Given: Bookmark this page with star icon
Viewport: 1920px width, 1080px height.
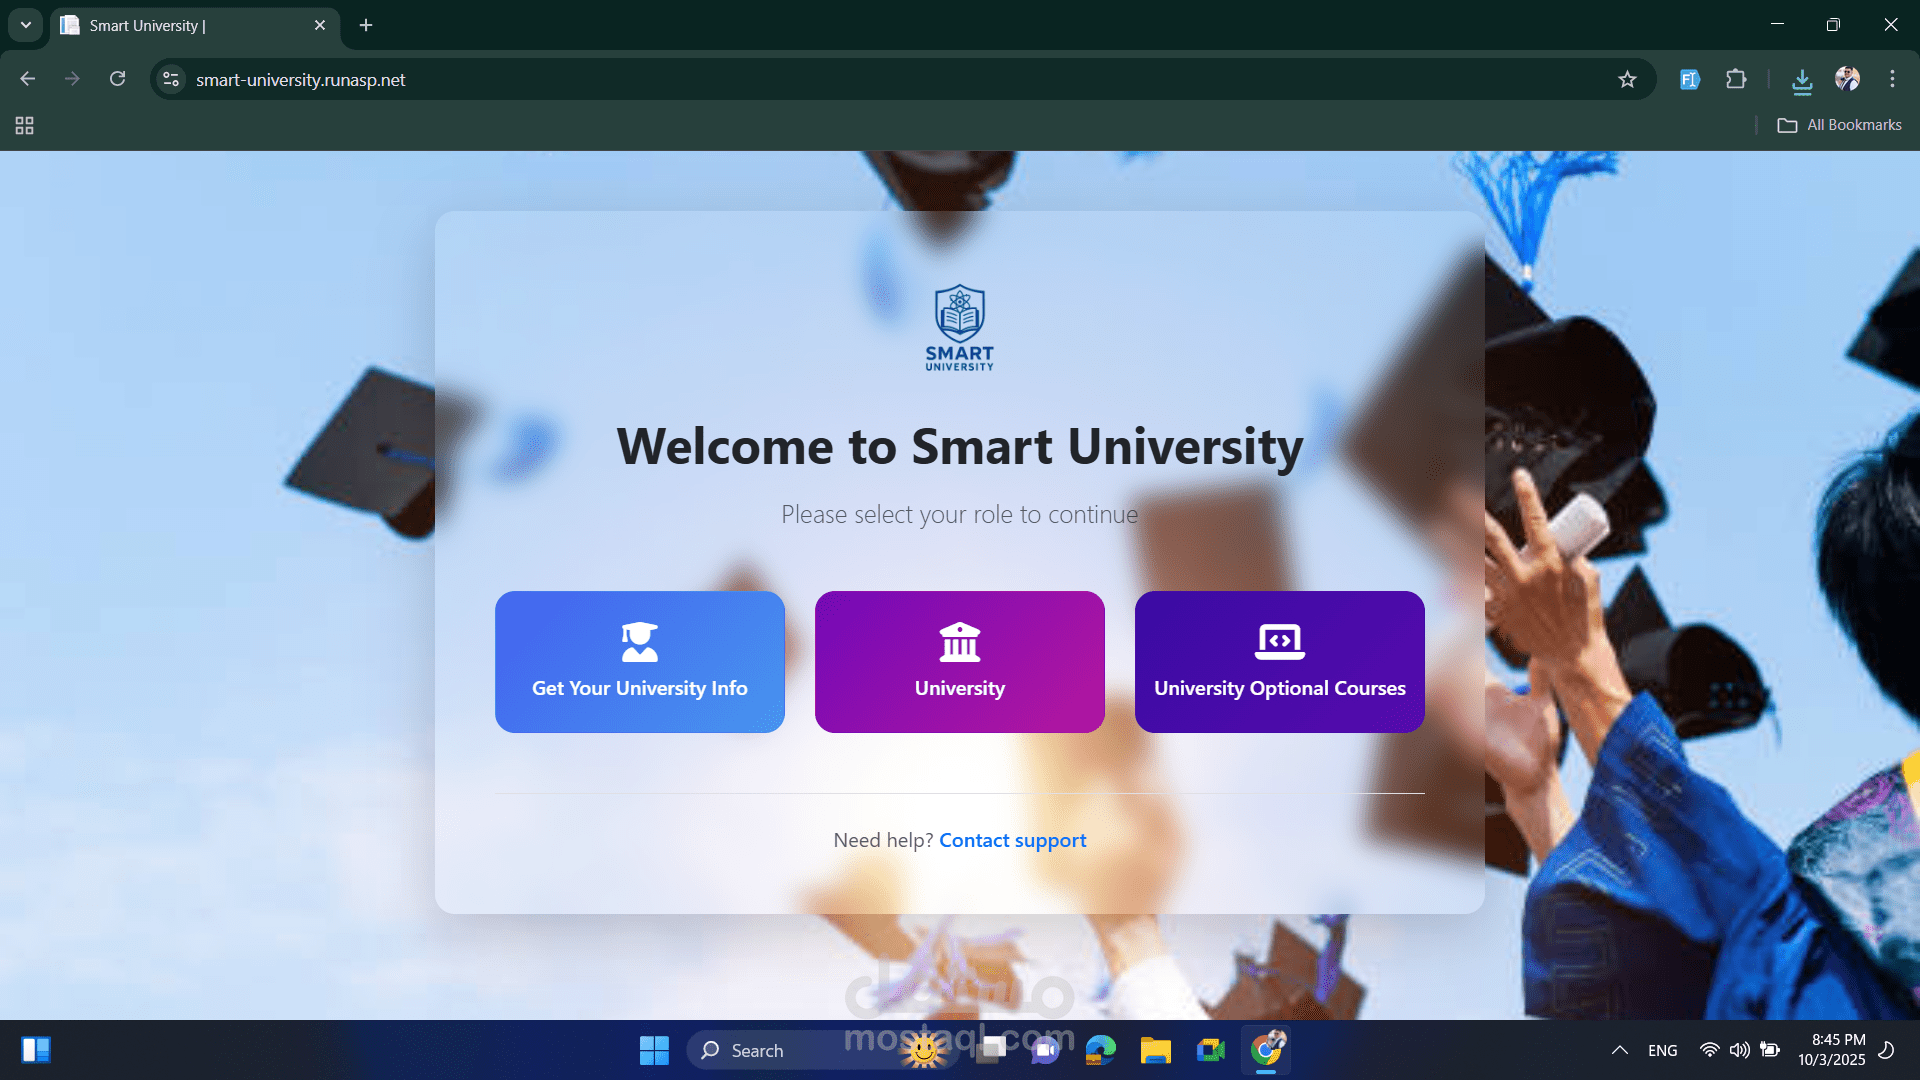Looking at the screenshot, I should point(1627,79).
